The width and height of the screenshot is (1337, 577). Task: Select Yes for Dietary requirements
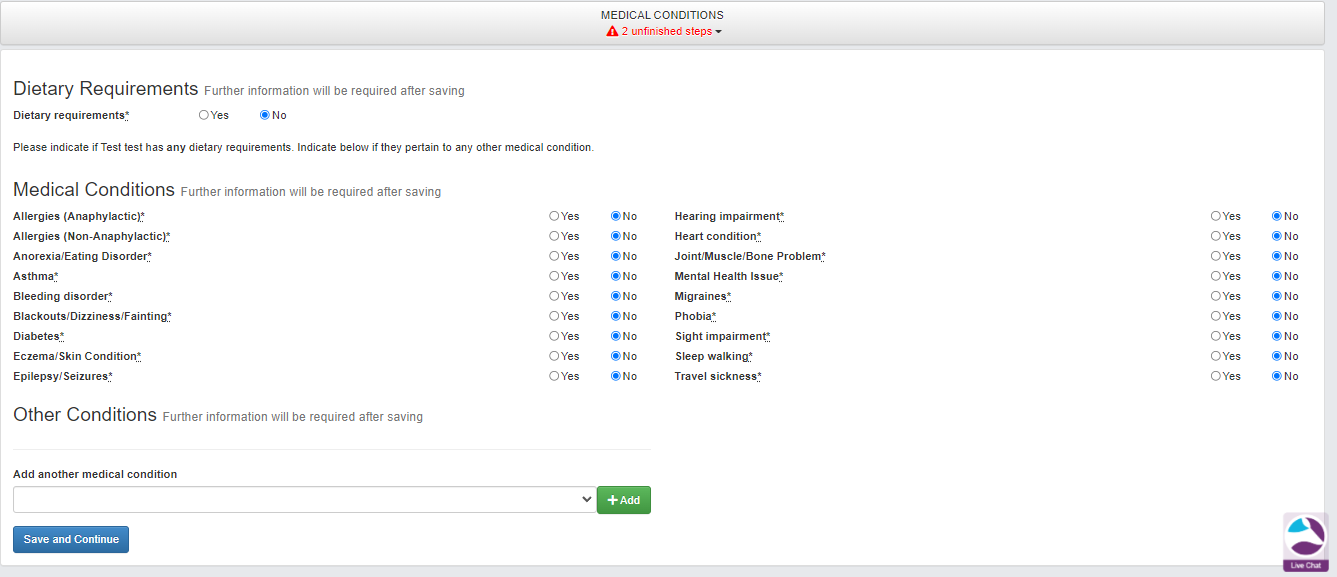pyautogui.click(x=204, y=115)
